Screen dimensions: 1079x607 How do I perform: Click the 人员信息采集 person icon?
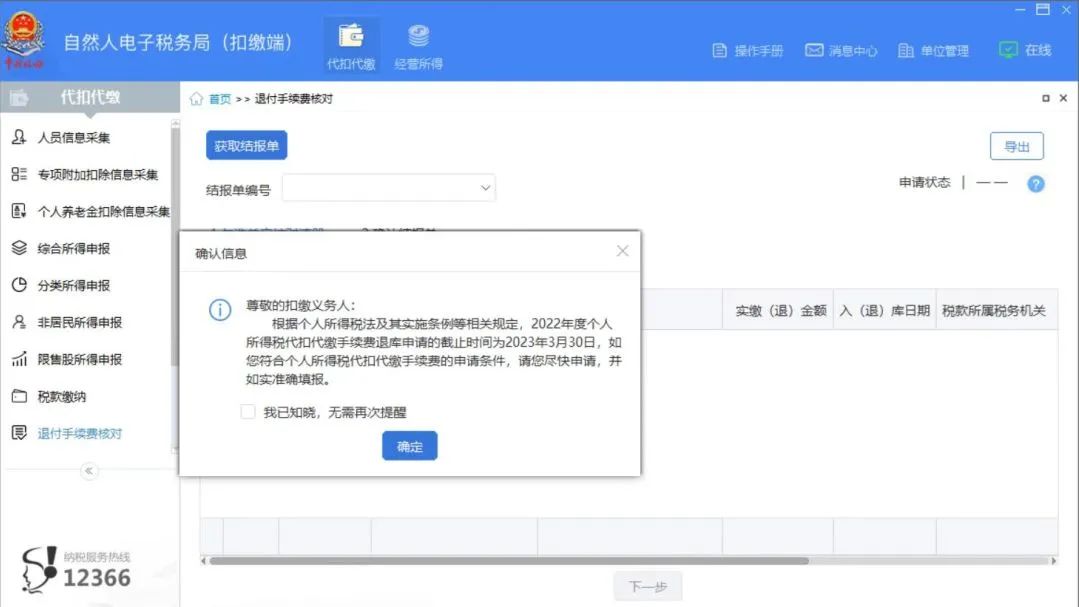[x=19, y=137]
